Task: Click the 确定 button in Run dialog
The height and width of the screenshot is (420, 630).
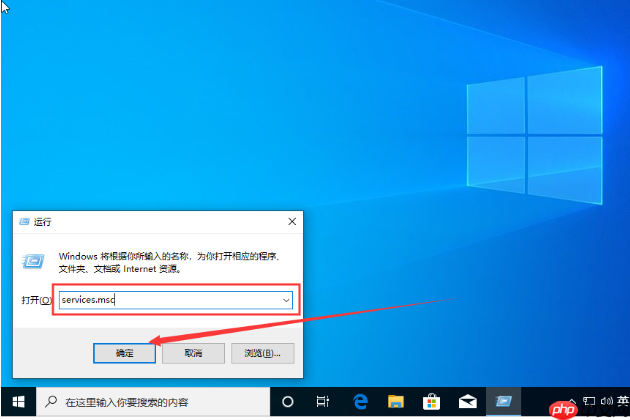Action: (x=125, y=353)
